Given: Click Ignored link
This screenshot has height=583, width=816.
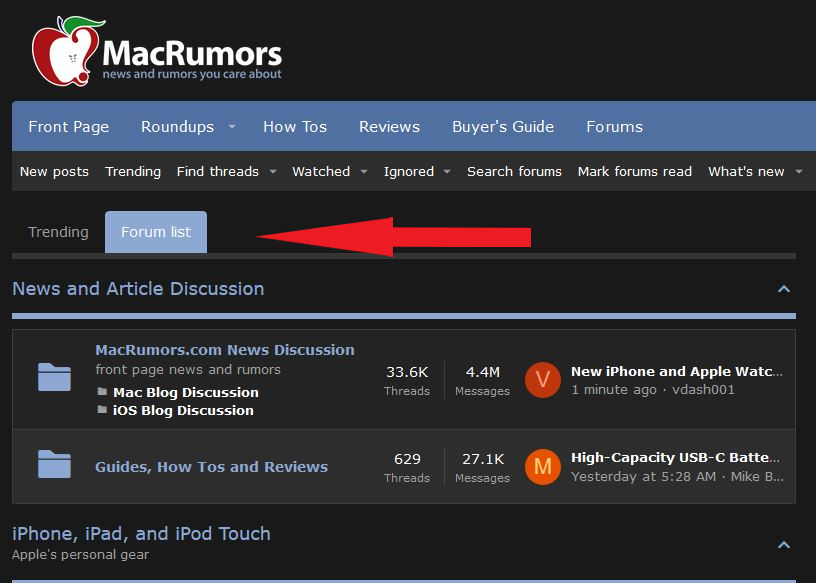Looking at the screenshot, I should point(409,171).
